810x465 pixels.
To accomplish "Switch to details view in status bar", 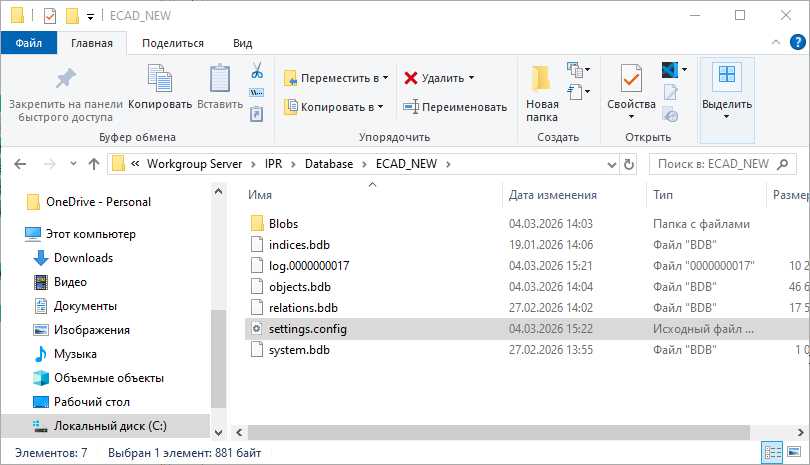I will (x=773, y=453).
